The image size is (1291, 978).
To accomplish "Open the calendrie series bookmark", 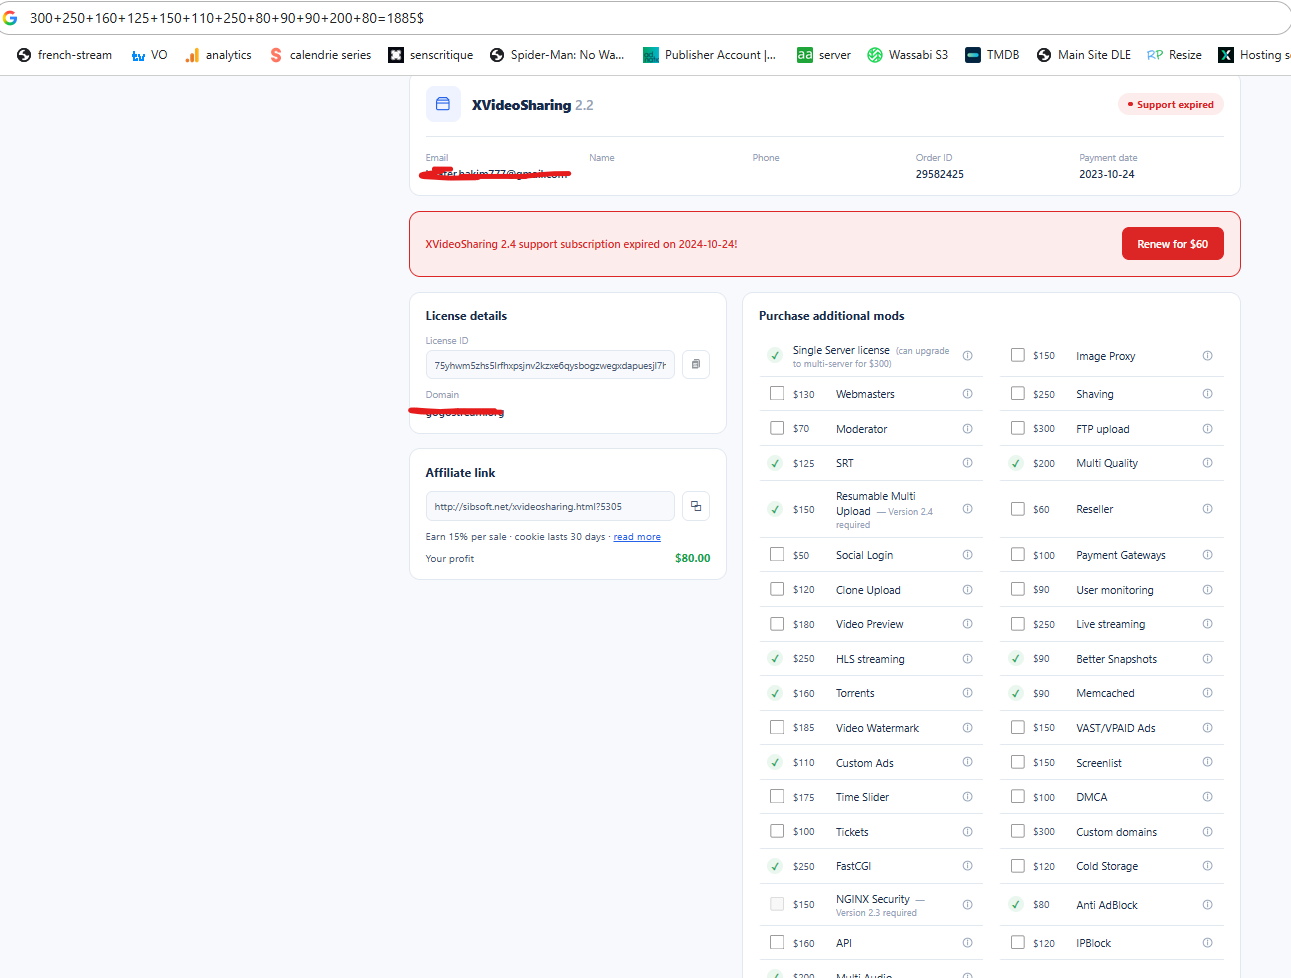I will [x=320, y=55].
